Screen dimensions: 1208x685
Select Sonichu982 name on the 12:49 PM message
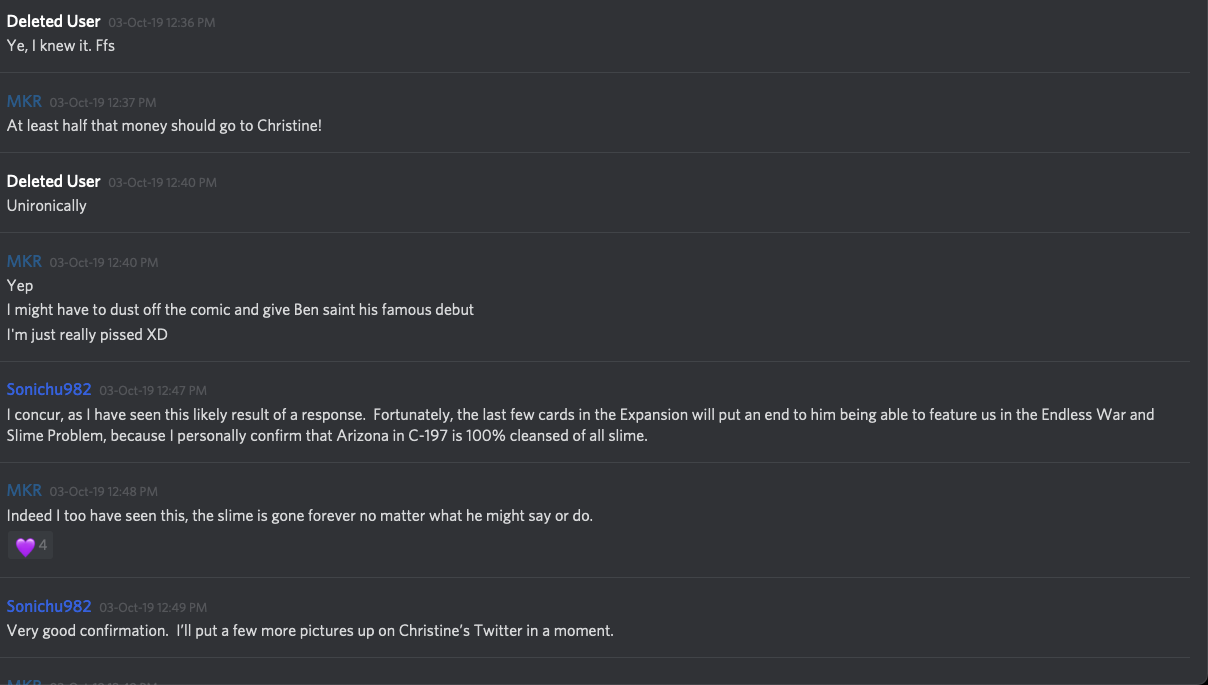(x=49, y=606)
